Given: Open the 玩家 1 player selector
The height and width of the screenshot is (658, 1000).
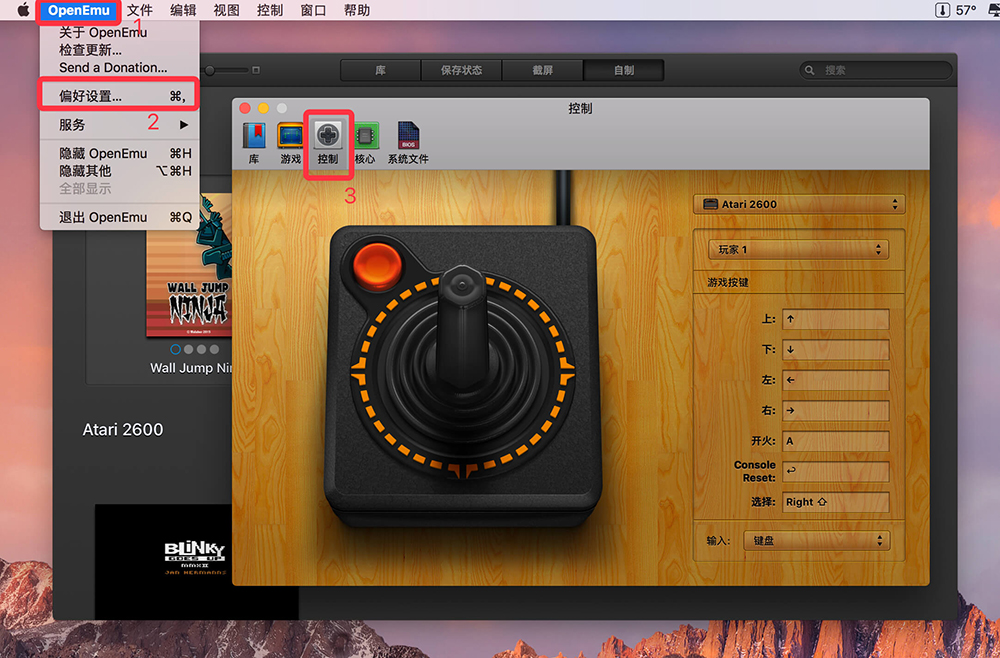Looking at the screenshot, I should click(x=798, y=249).
